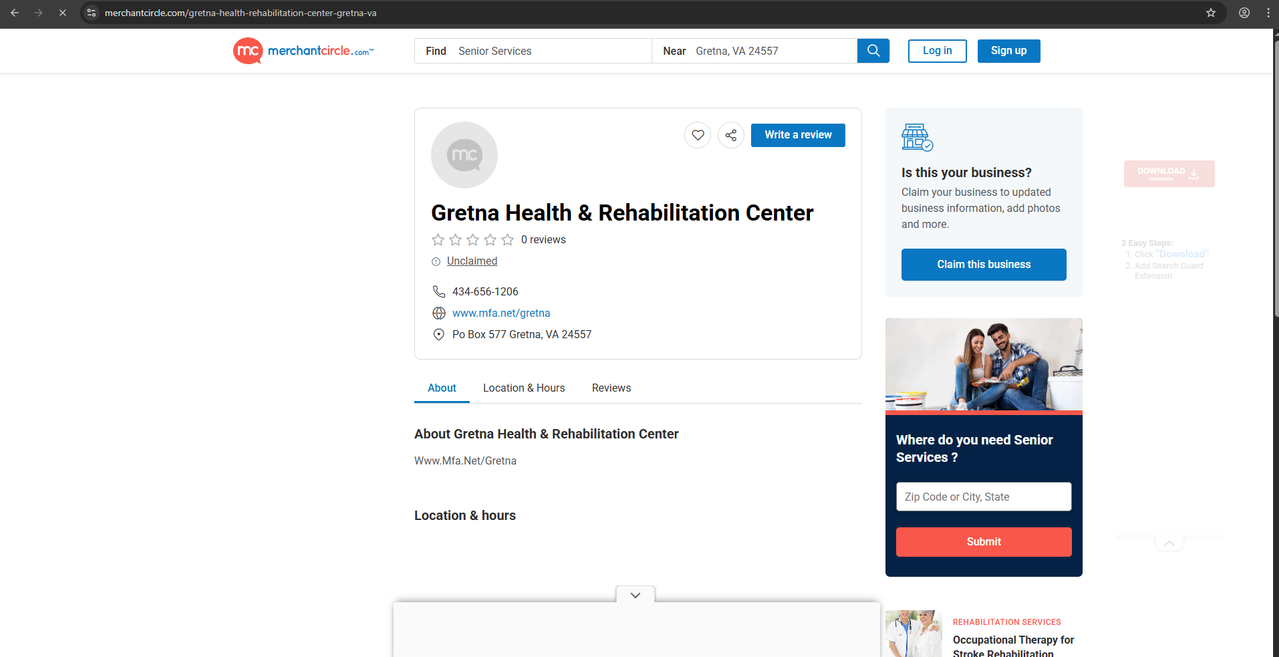1279x657 pixels.
Task: Click the browser forward arrow
Action: point(38,13)
